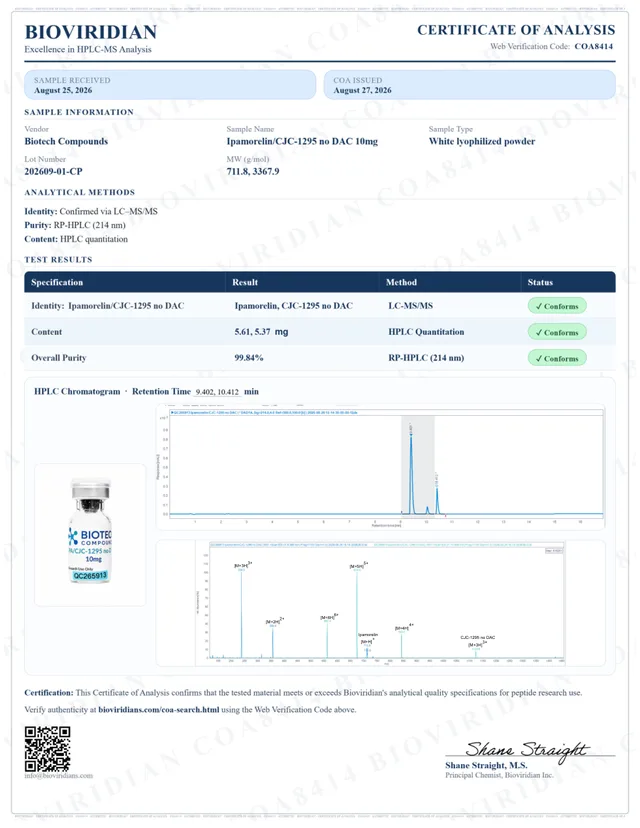The height and width of the screenshot is (828, 640).
Task: Click the Content: HPLC quantitation line
Action: [x=76, y=239]
